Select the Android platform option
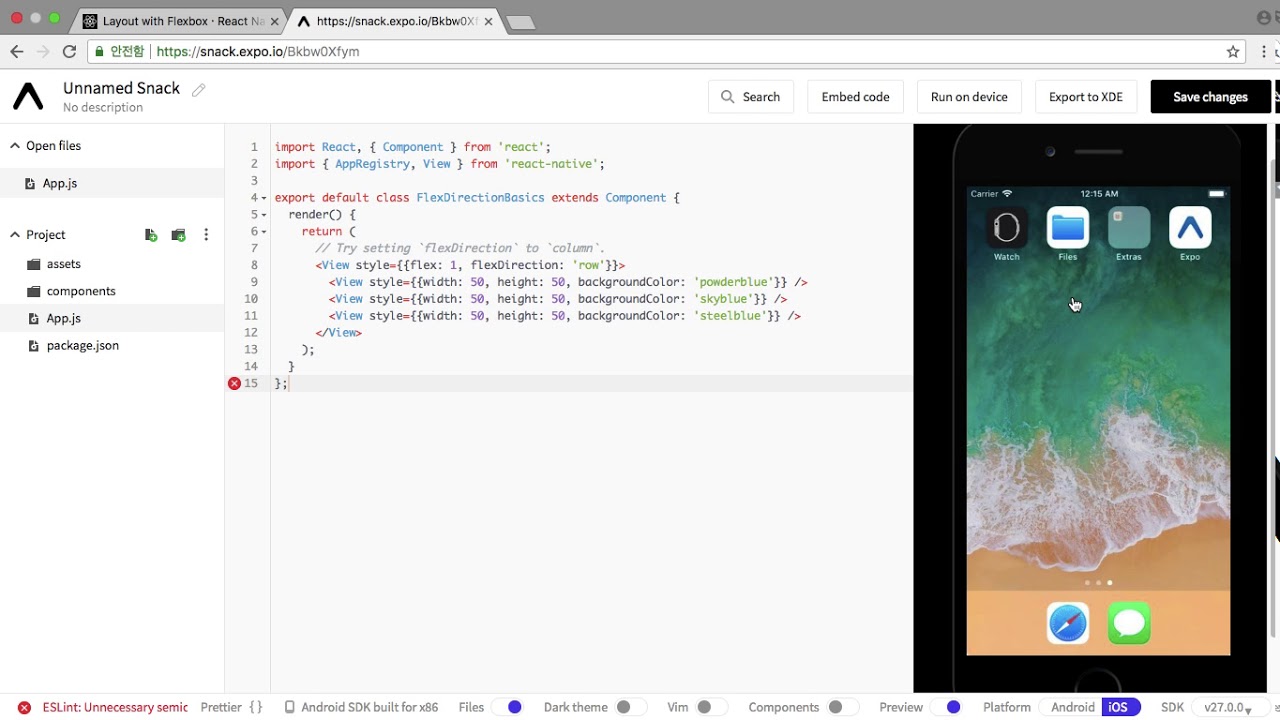 pos(1072,707)
